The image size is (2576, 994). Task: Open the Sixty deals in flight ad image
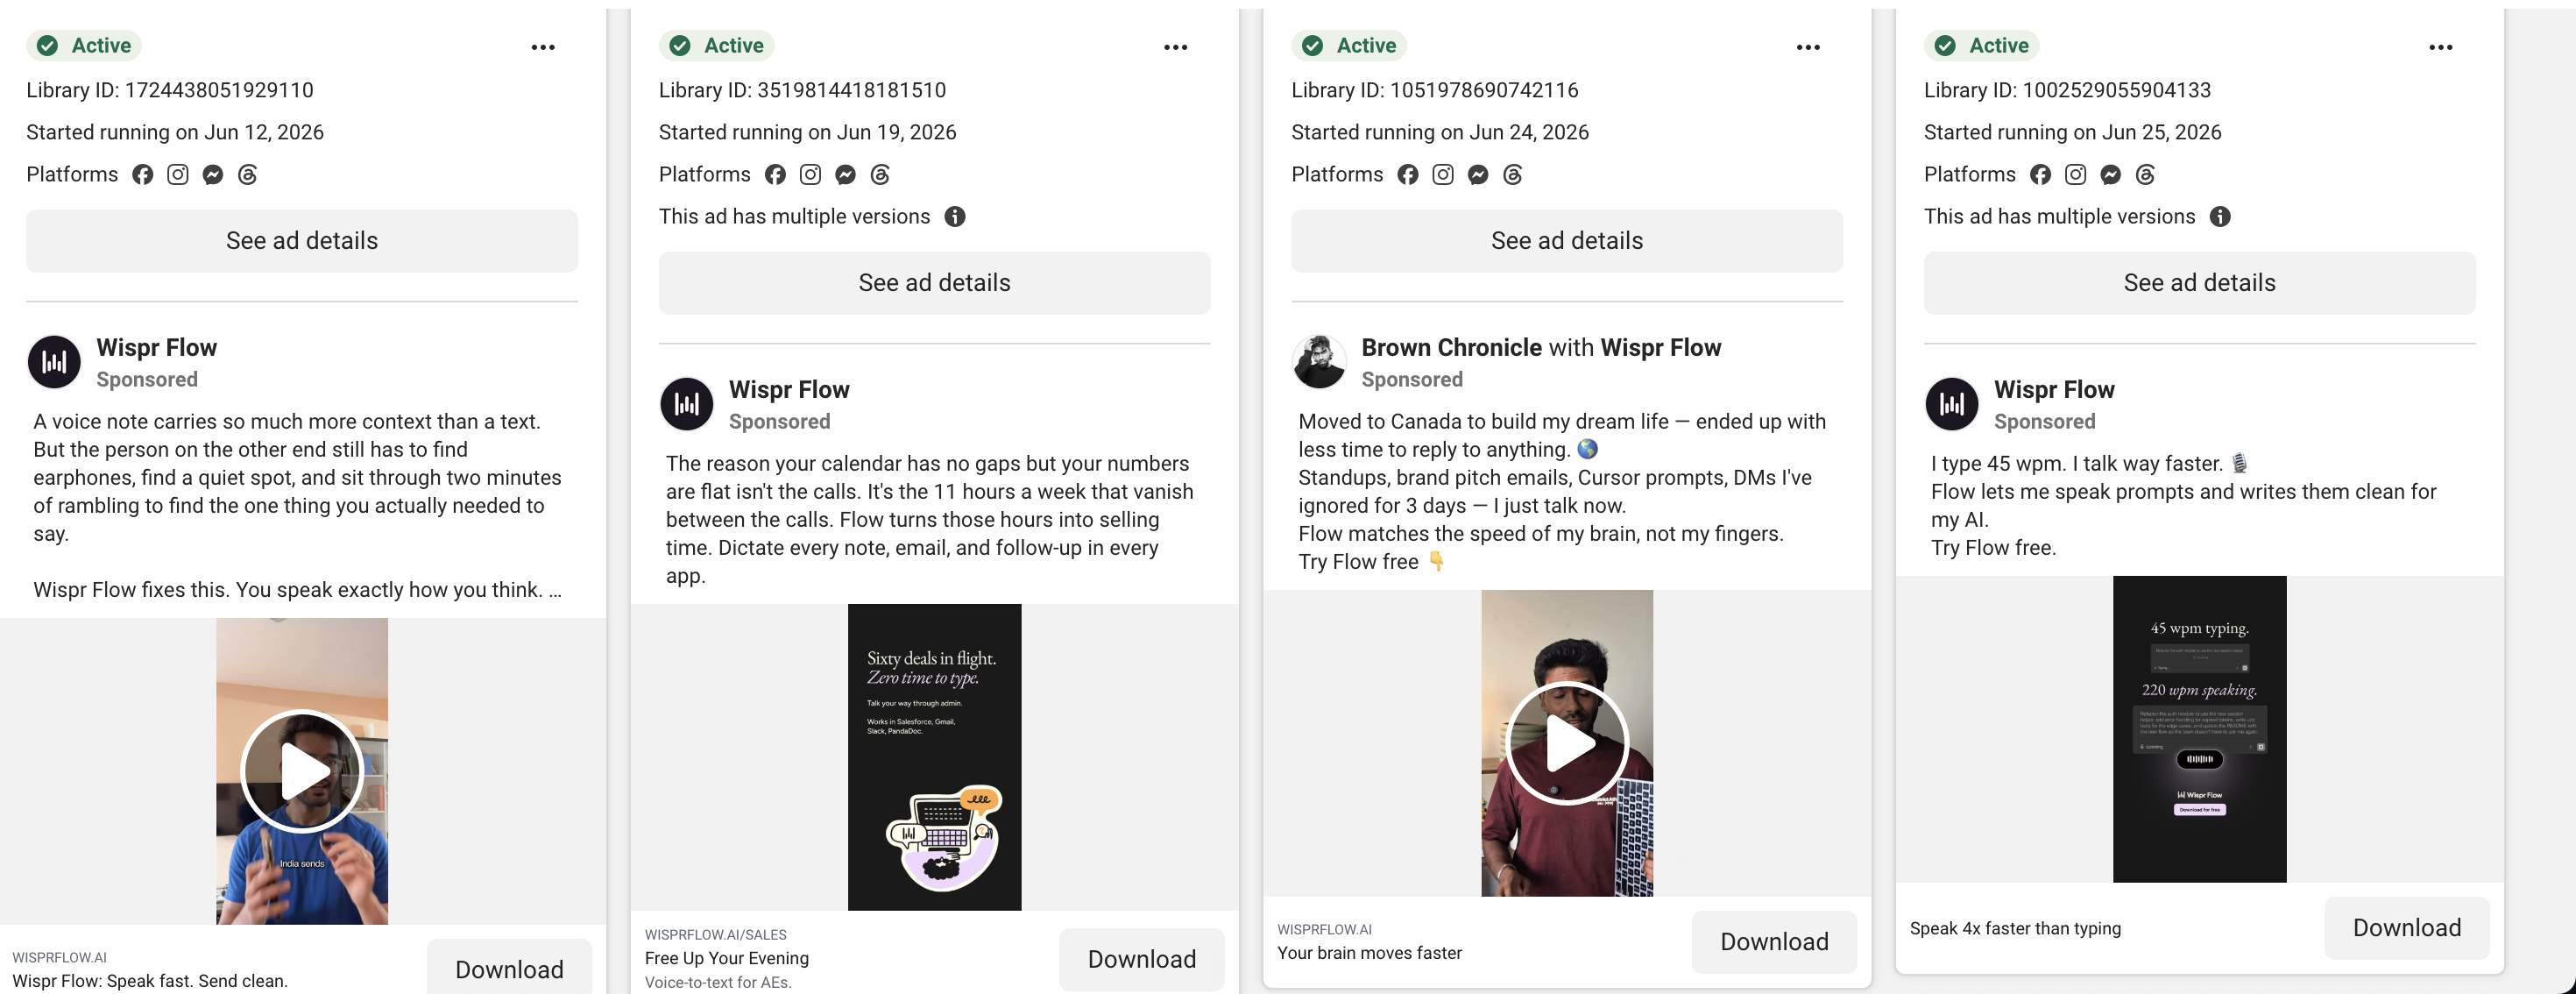coord(935,757)
